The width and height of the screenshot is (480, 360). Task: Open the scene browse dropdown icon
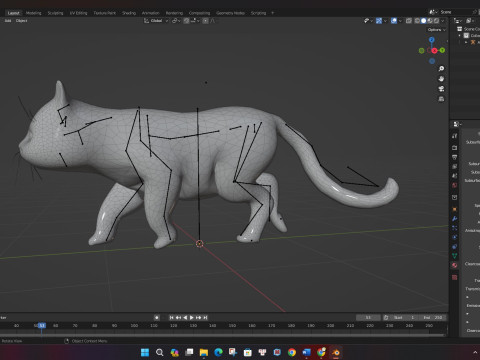coord(434,12)
